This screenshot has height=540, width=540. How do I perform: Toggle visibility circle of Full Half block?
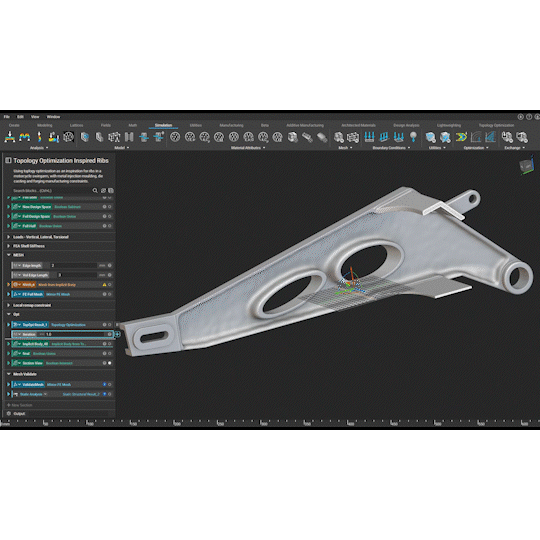click(x=110, y=226)
